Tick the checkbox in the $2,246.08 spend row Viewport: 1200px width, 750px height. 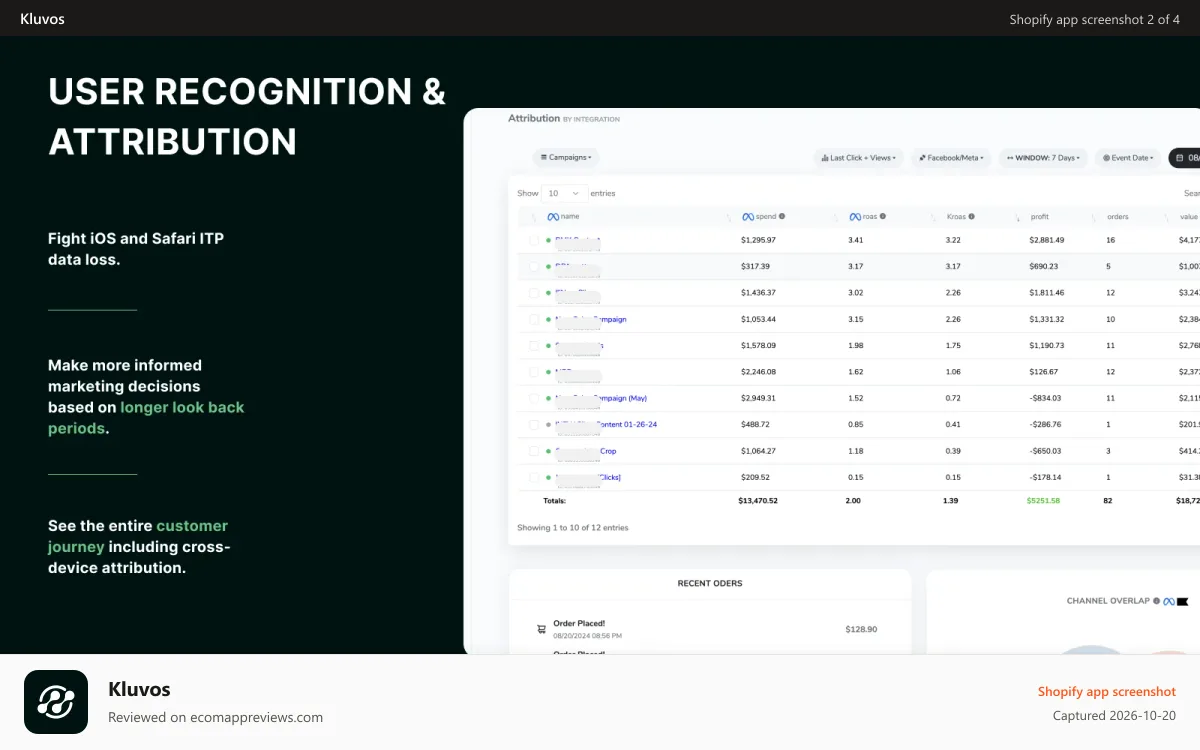click(534, 372)
